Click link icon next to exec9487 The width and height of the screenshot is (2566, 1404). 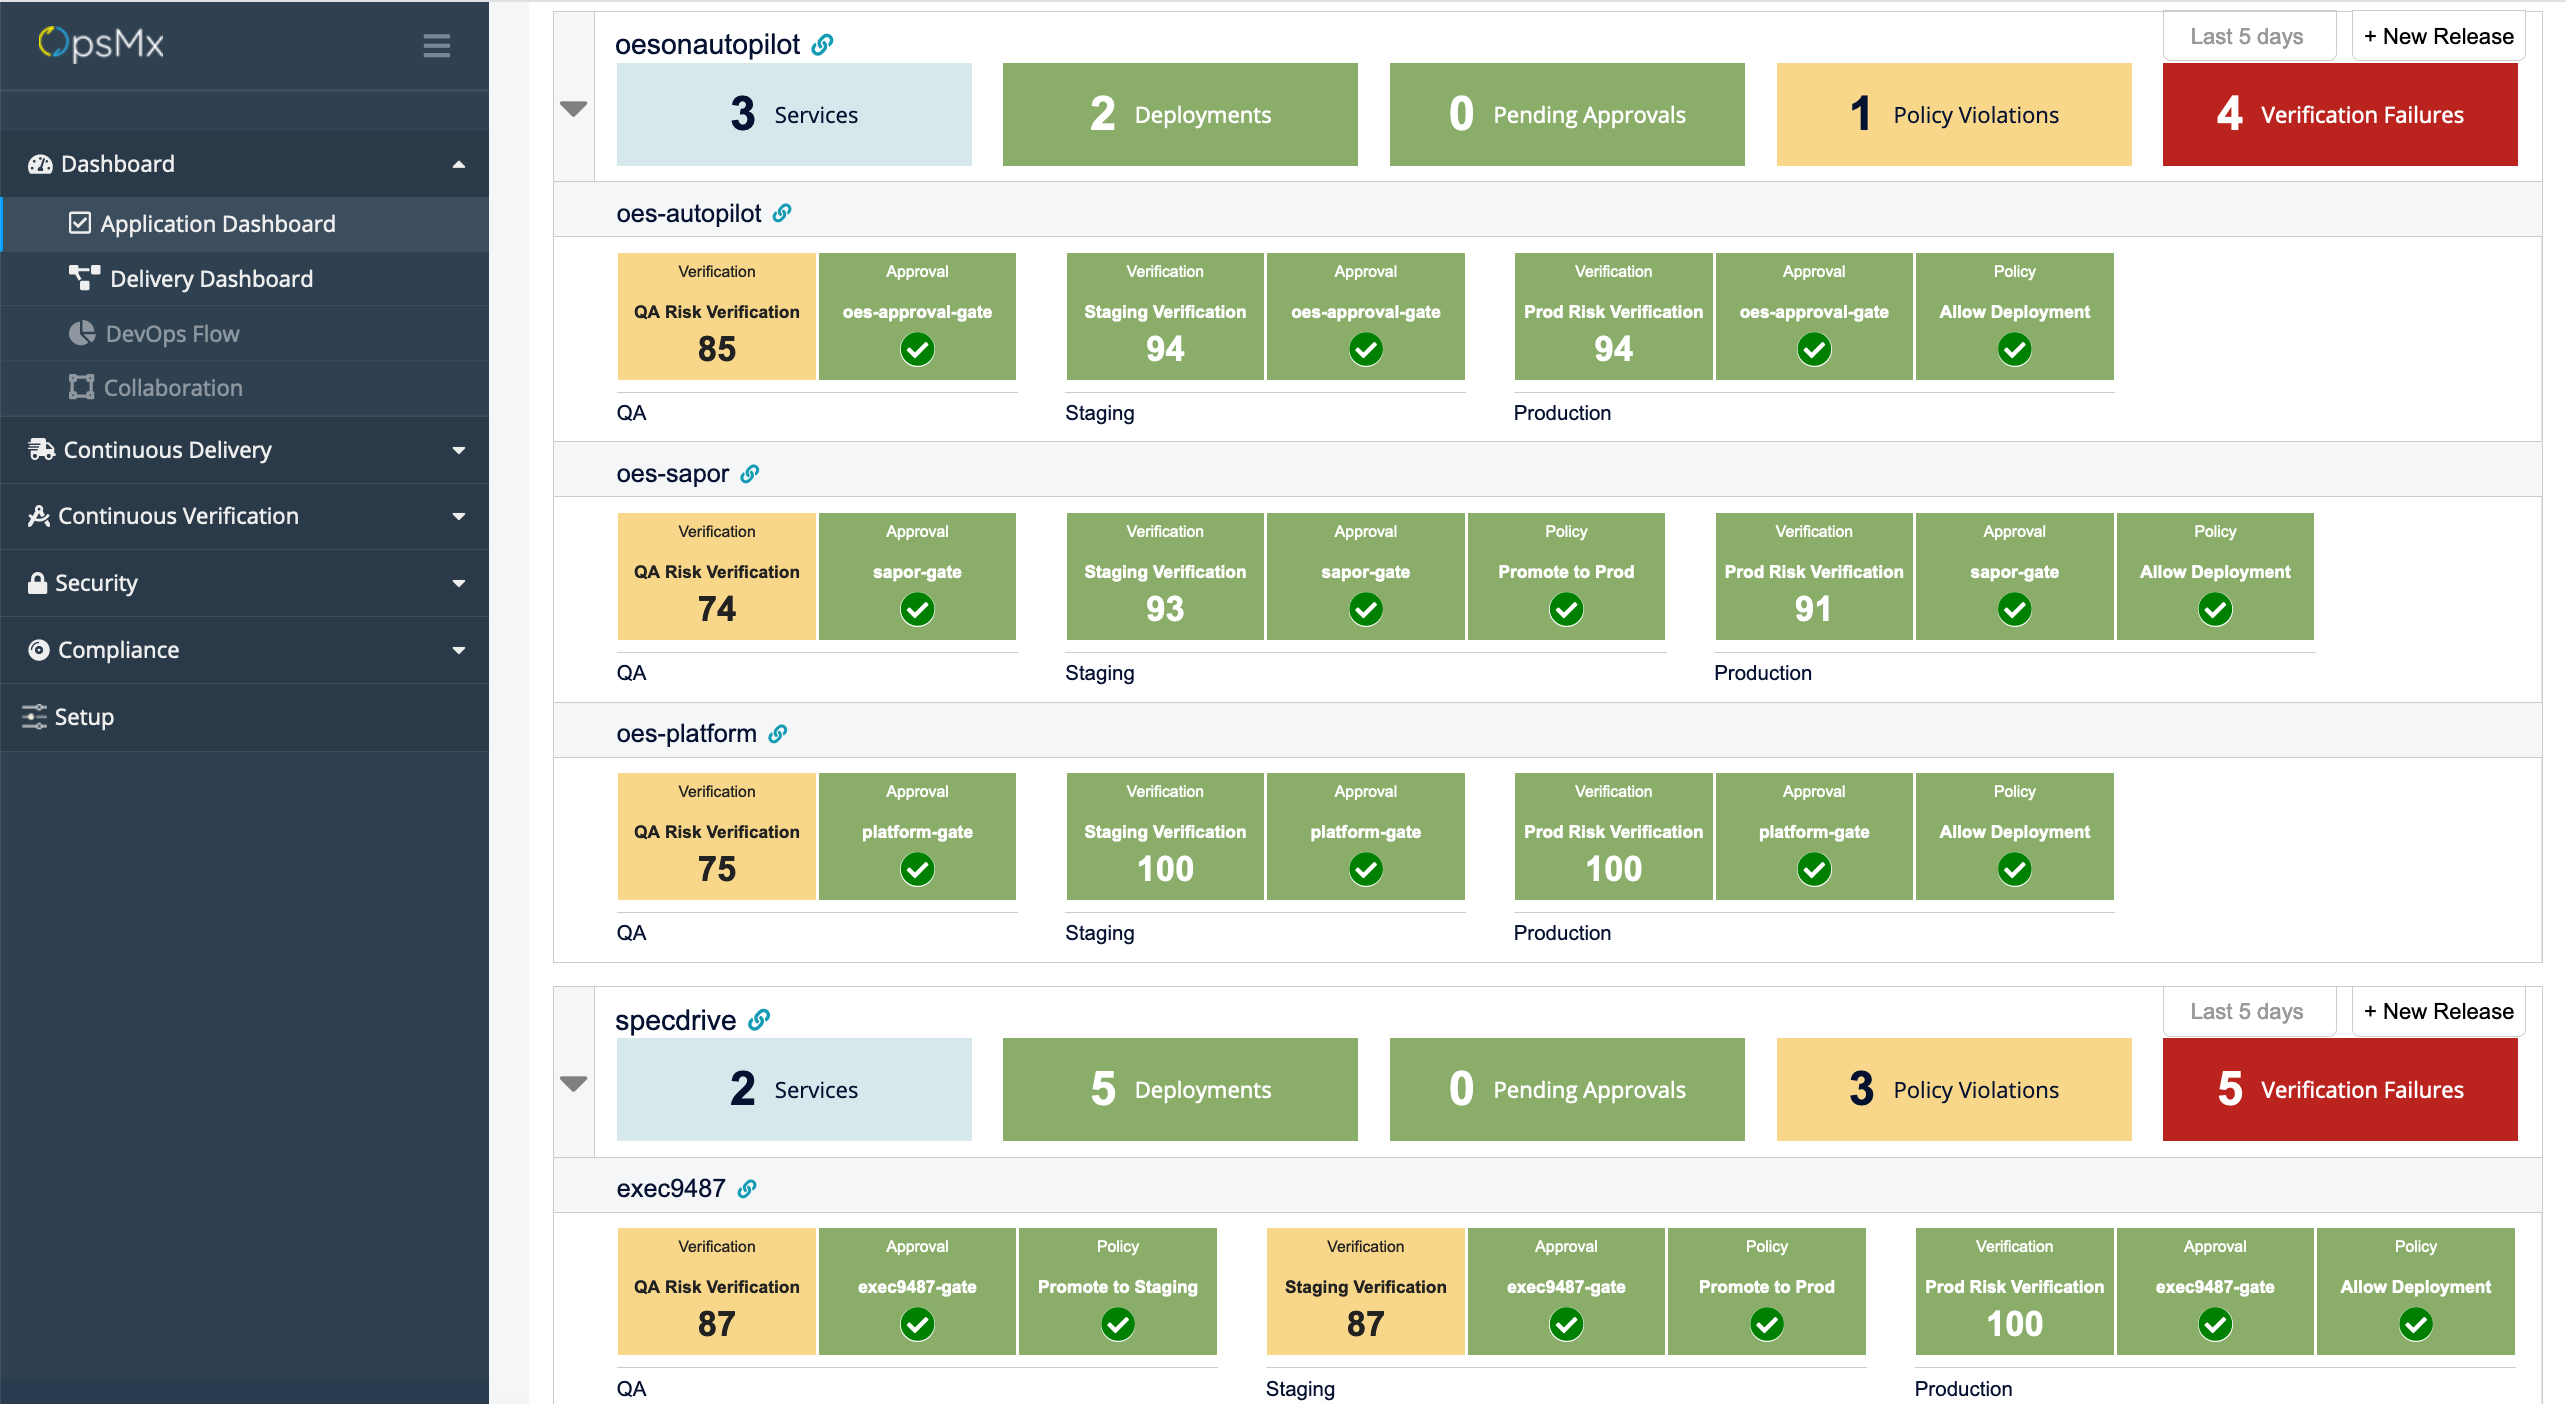[747, 1189]
